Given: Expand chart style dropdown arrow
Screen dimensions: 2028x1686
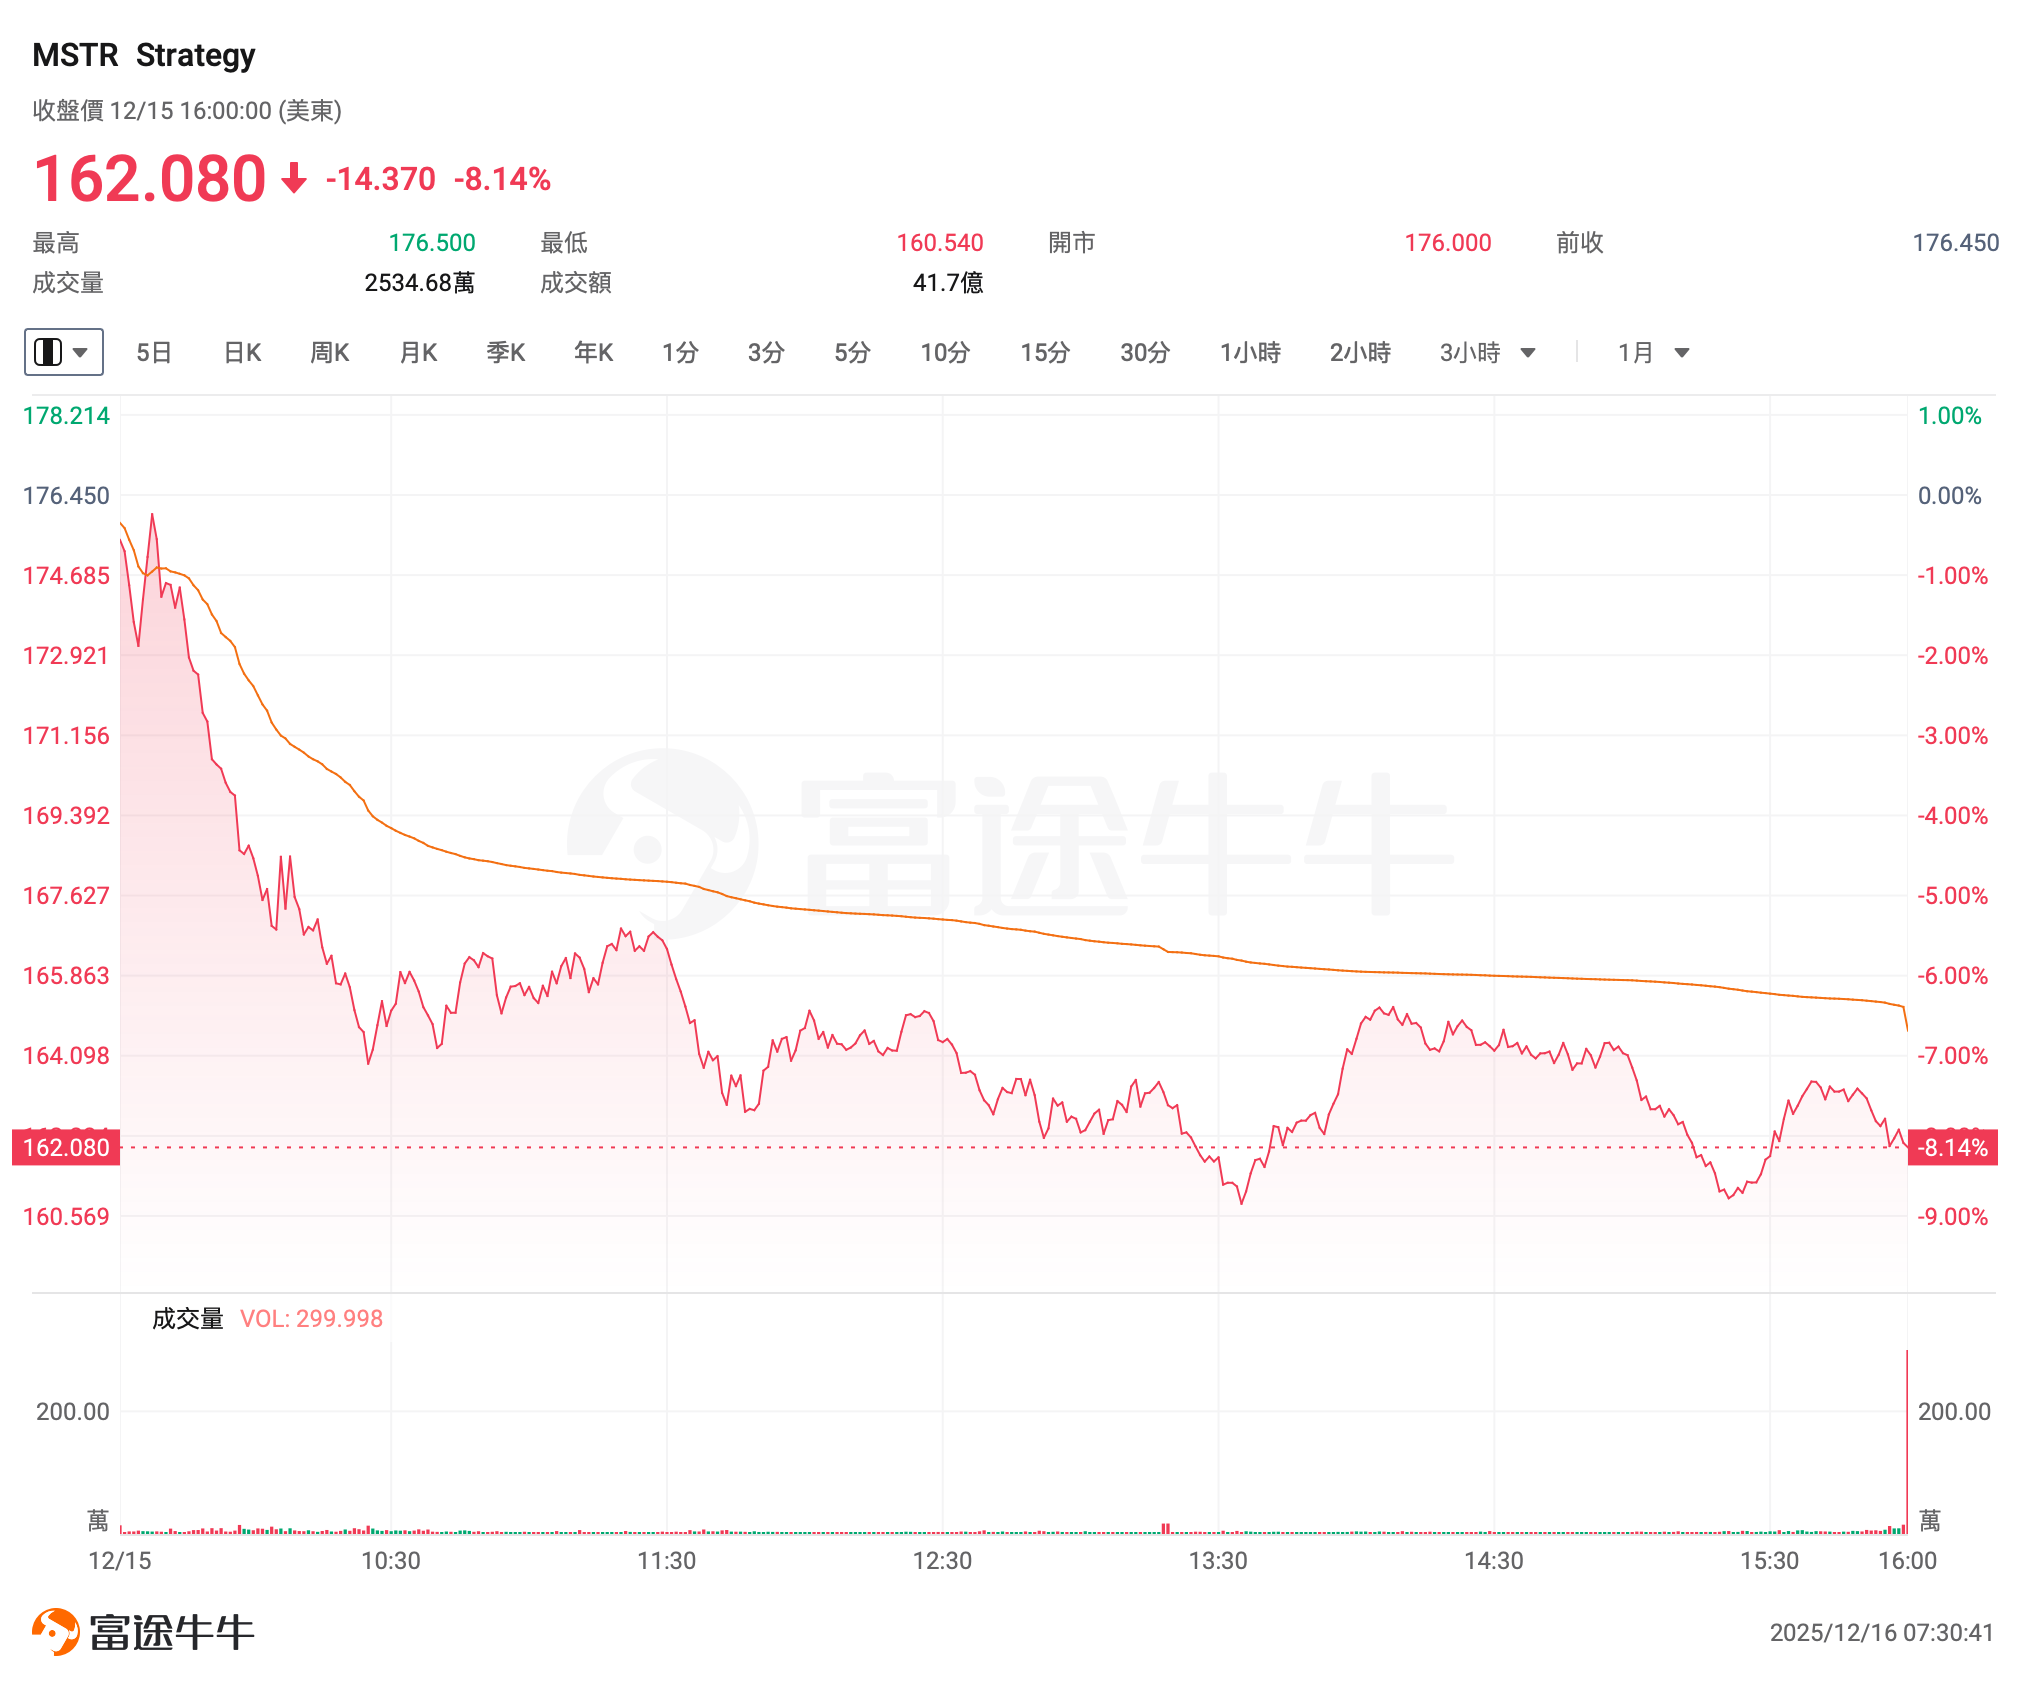Looking at the screenshot, I should (81, 352).
